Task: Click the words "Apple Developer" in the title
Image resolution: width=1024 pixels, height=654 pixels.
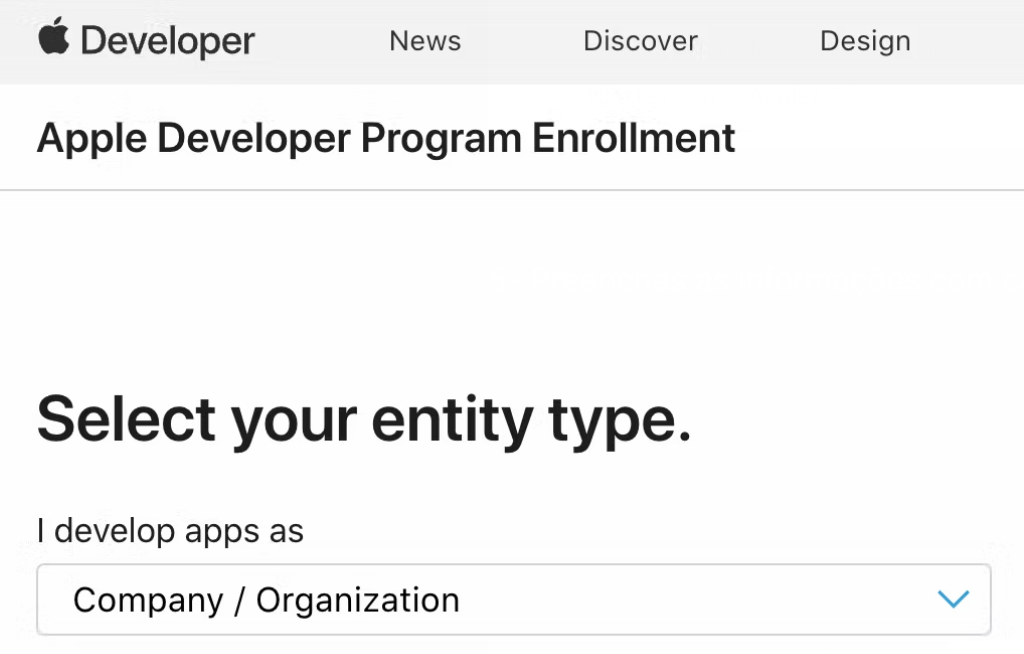Action: click(x=194, y=138)
